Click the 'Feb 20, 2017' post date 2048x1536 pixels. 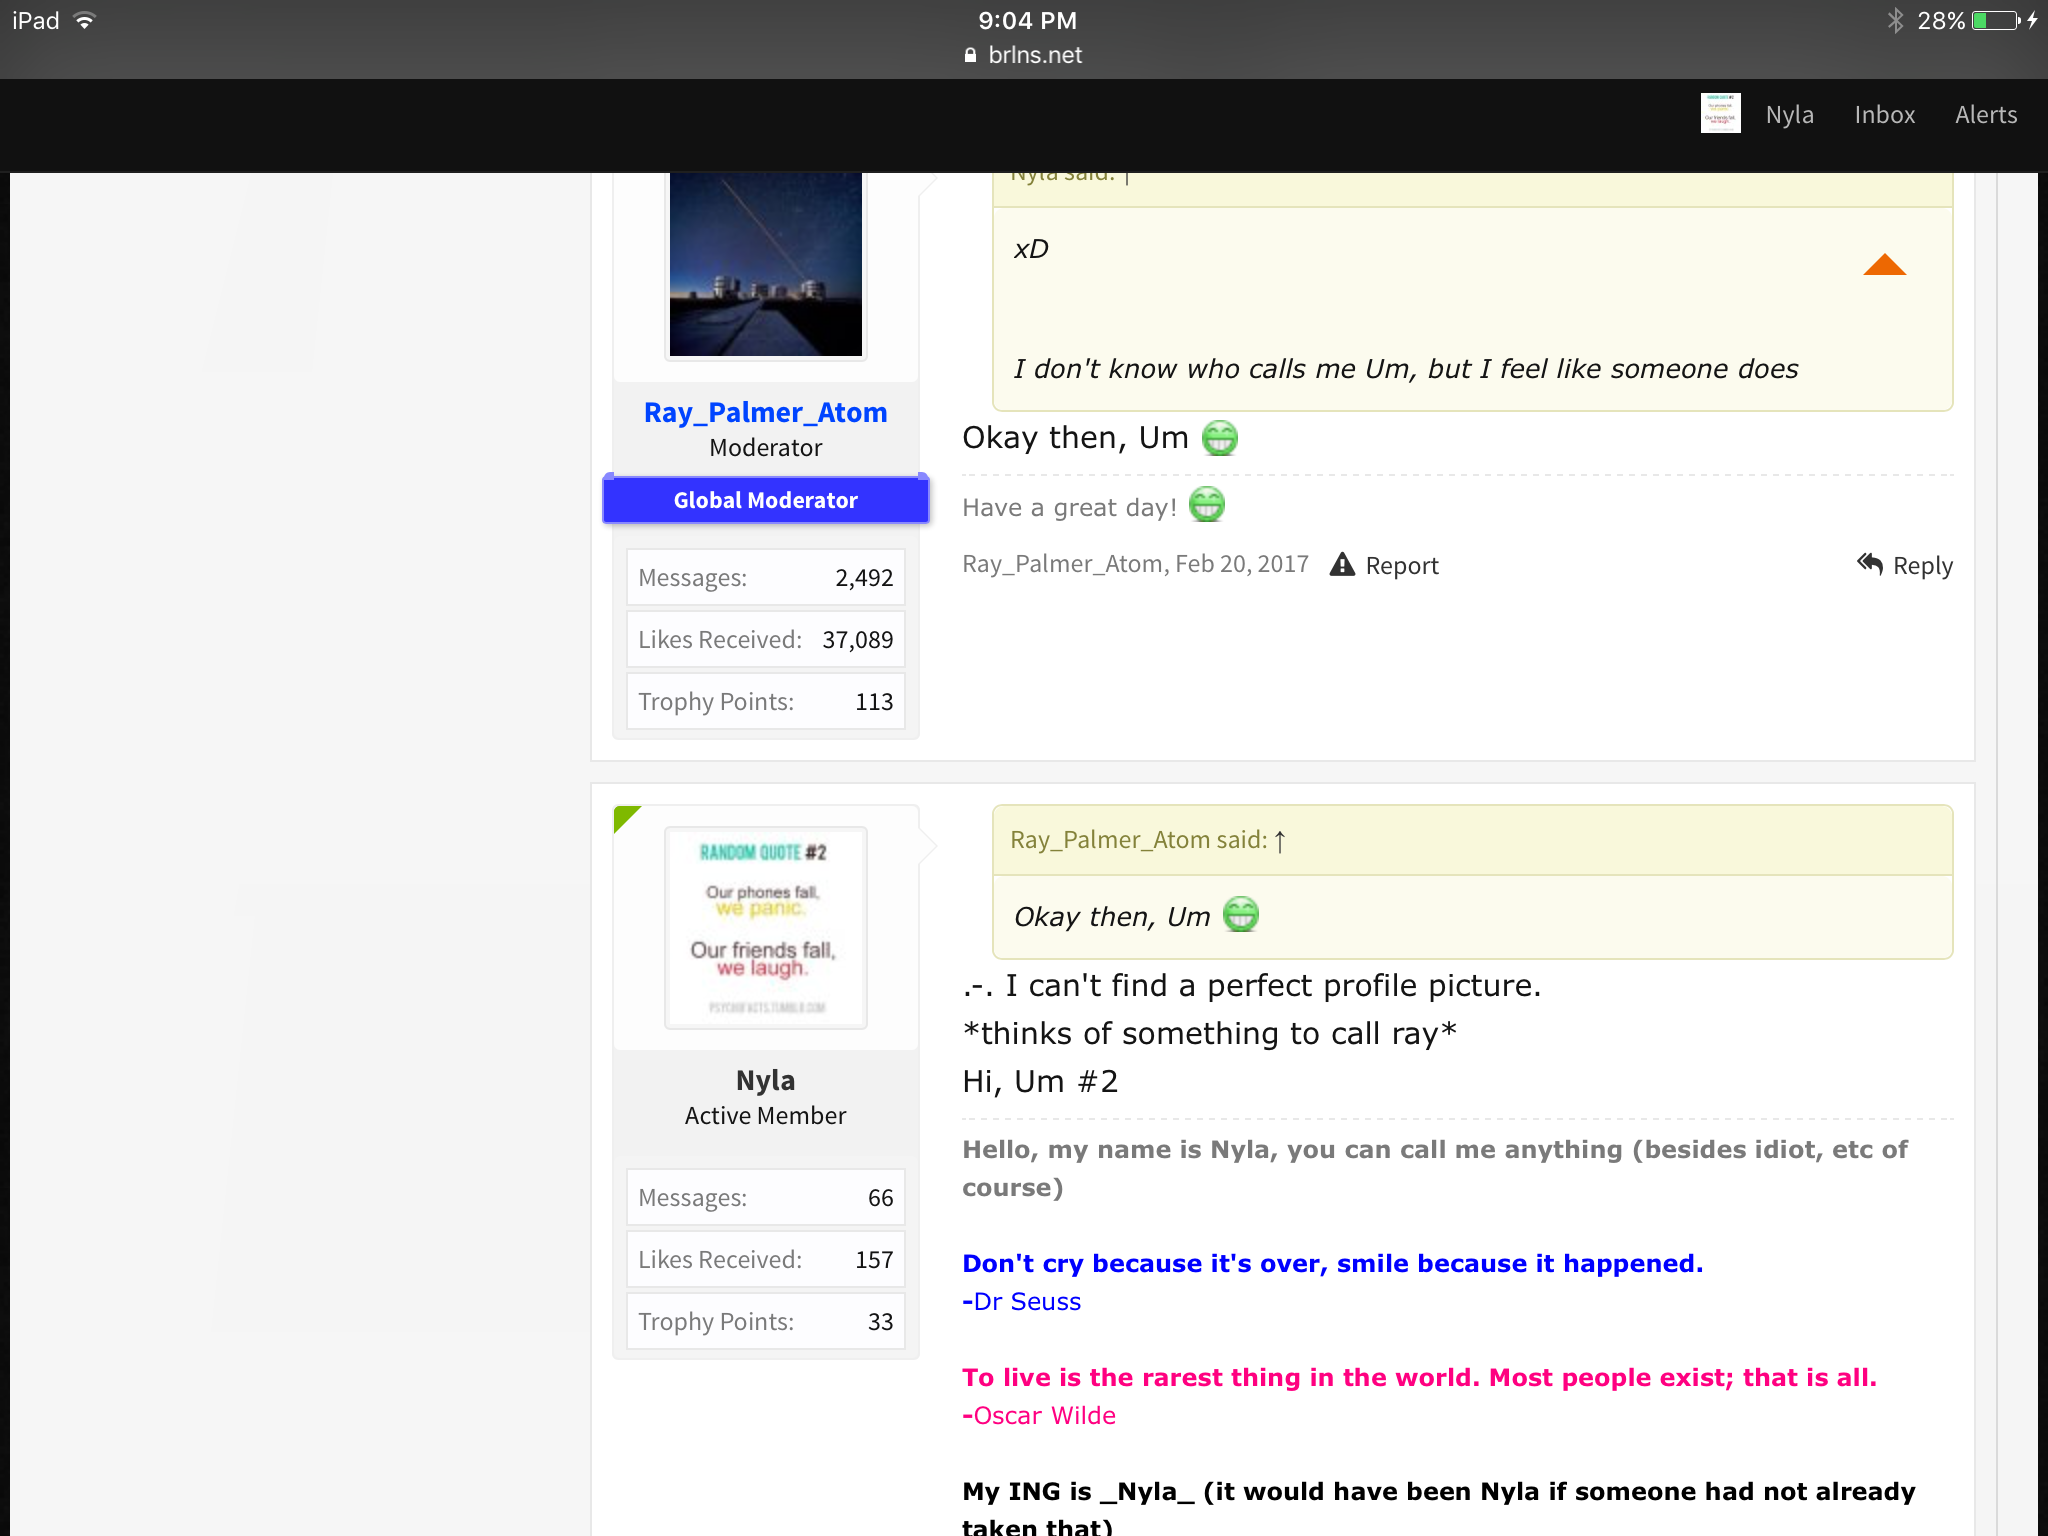[x=1241, y=564]
